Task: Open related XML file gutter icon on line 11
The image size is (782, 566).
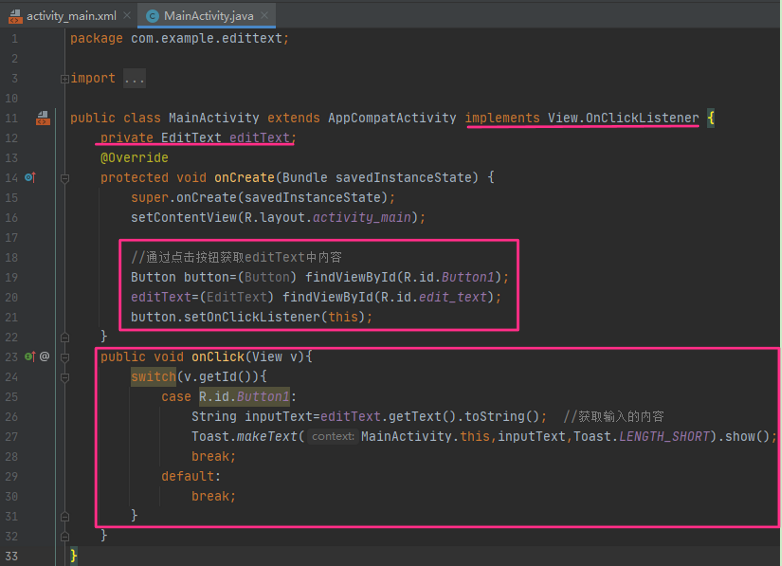Action: coord(43,118)
